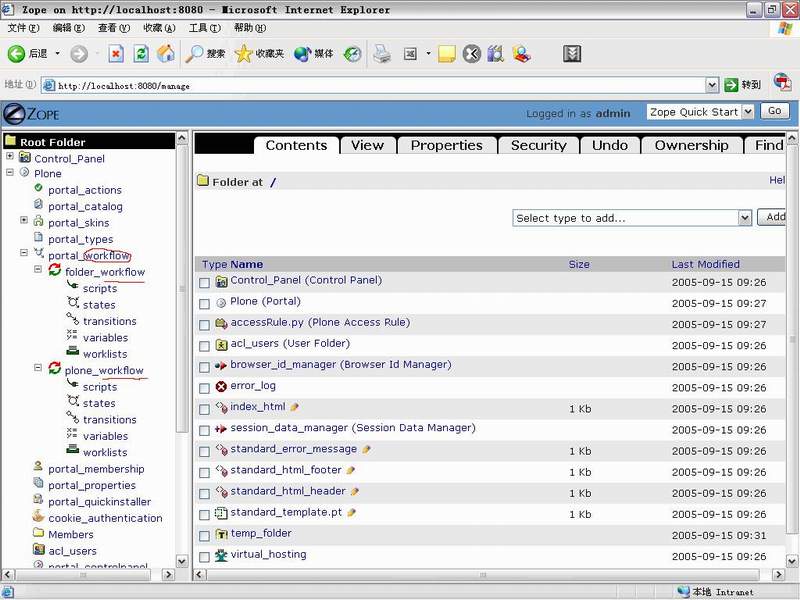Open the Search magnifier toolbar icon

194,54
